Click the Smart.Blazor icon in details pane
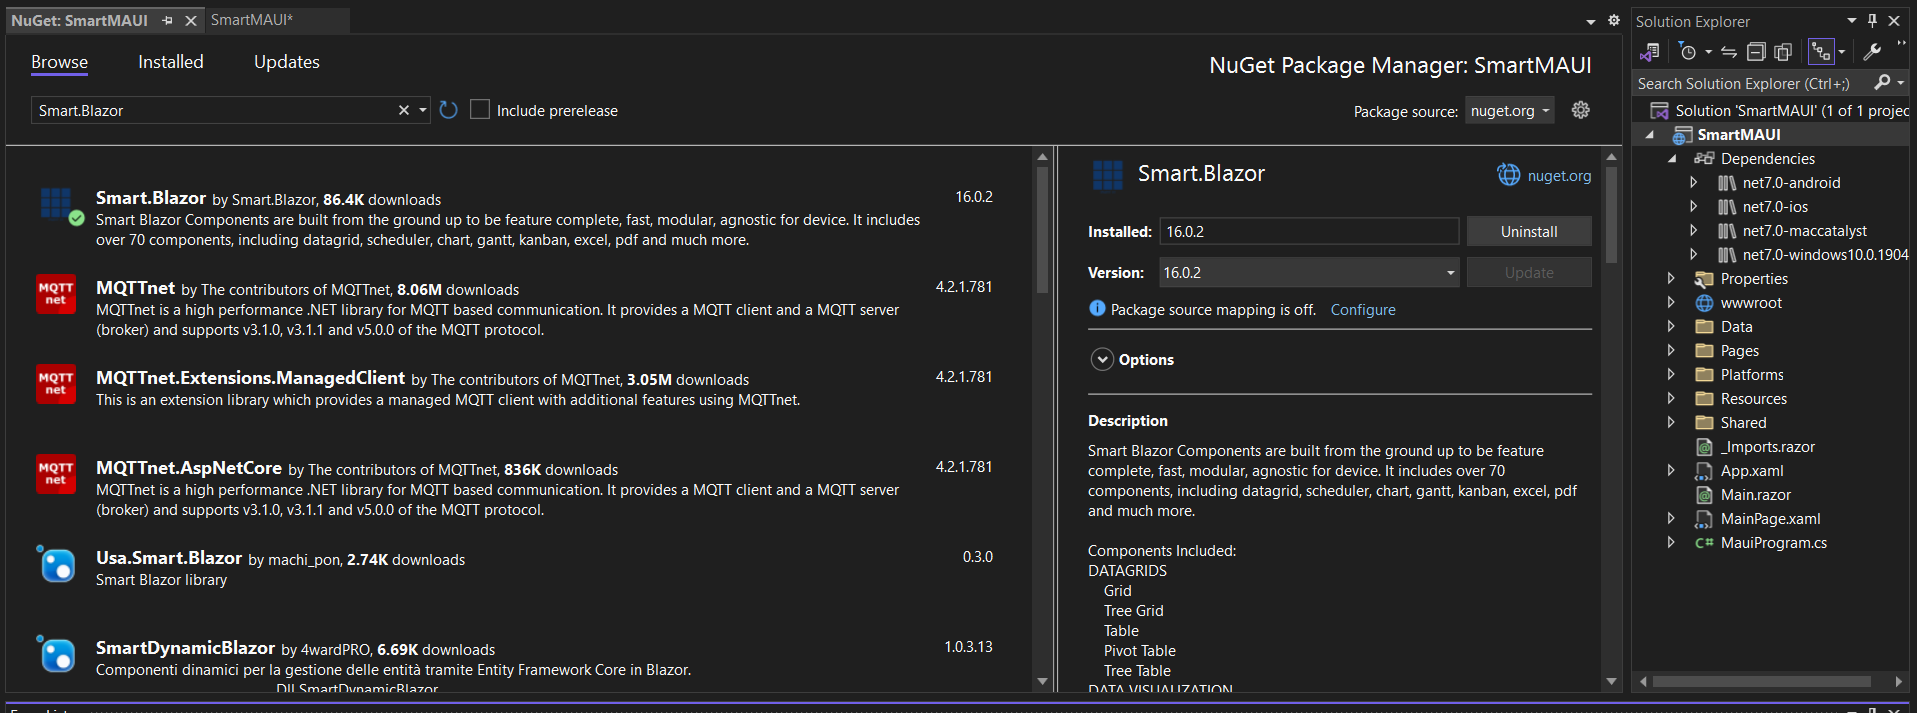1917x713 pixels. [1108, 175]
